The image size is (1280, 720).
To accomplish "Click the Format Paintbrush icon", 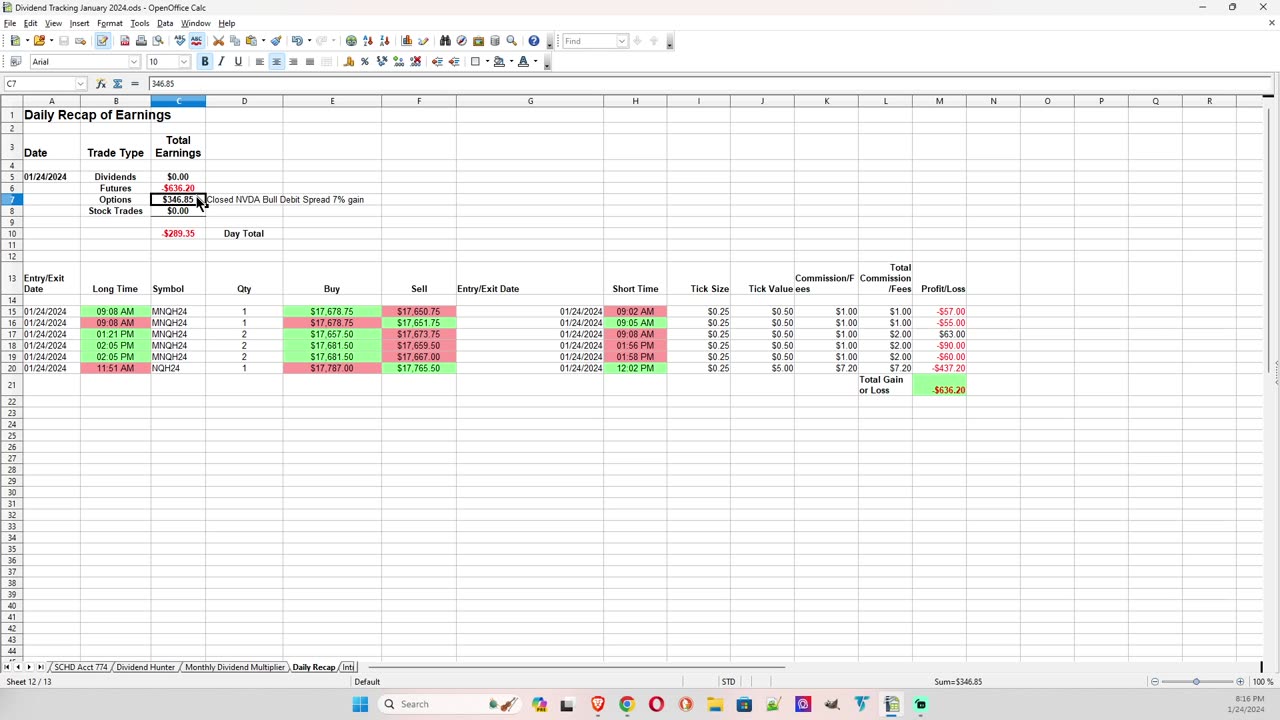I will [x=276, y=41].
